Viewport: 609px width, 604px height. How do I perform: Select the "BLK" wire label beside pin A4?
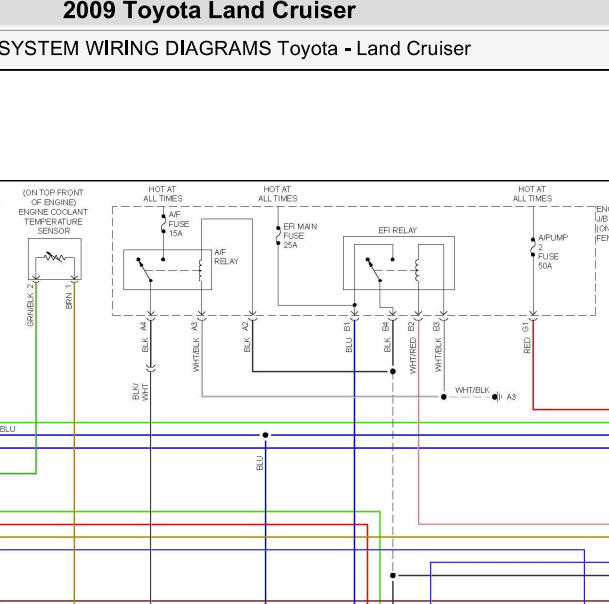tap(145, 345)
